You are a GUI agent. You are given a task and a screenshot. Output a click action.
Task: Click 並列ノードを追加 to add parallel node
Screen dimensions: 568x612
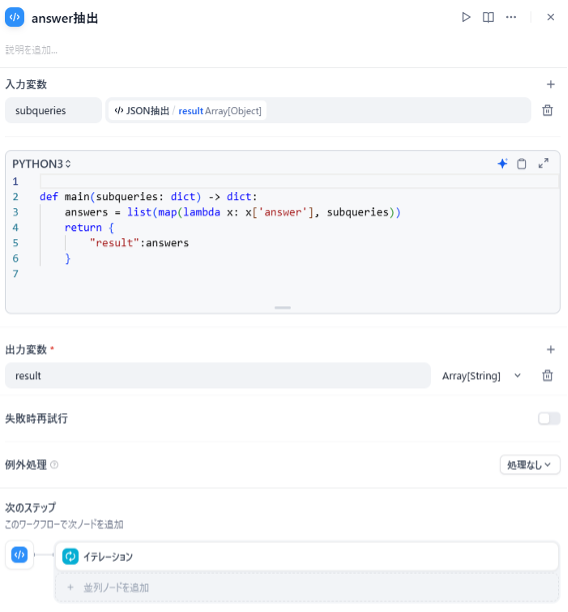point(306,588)
